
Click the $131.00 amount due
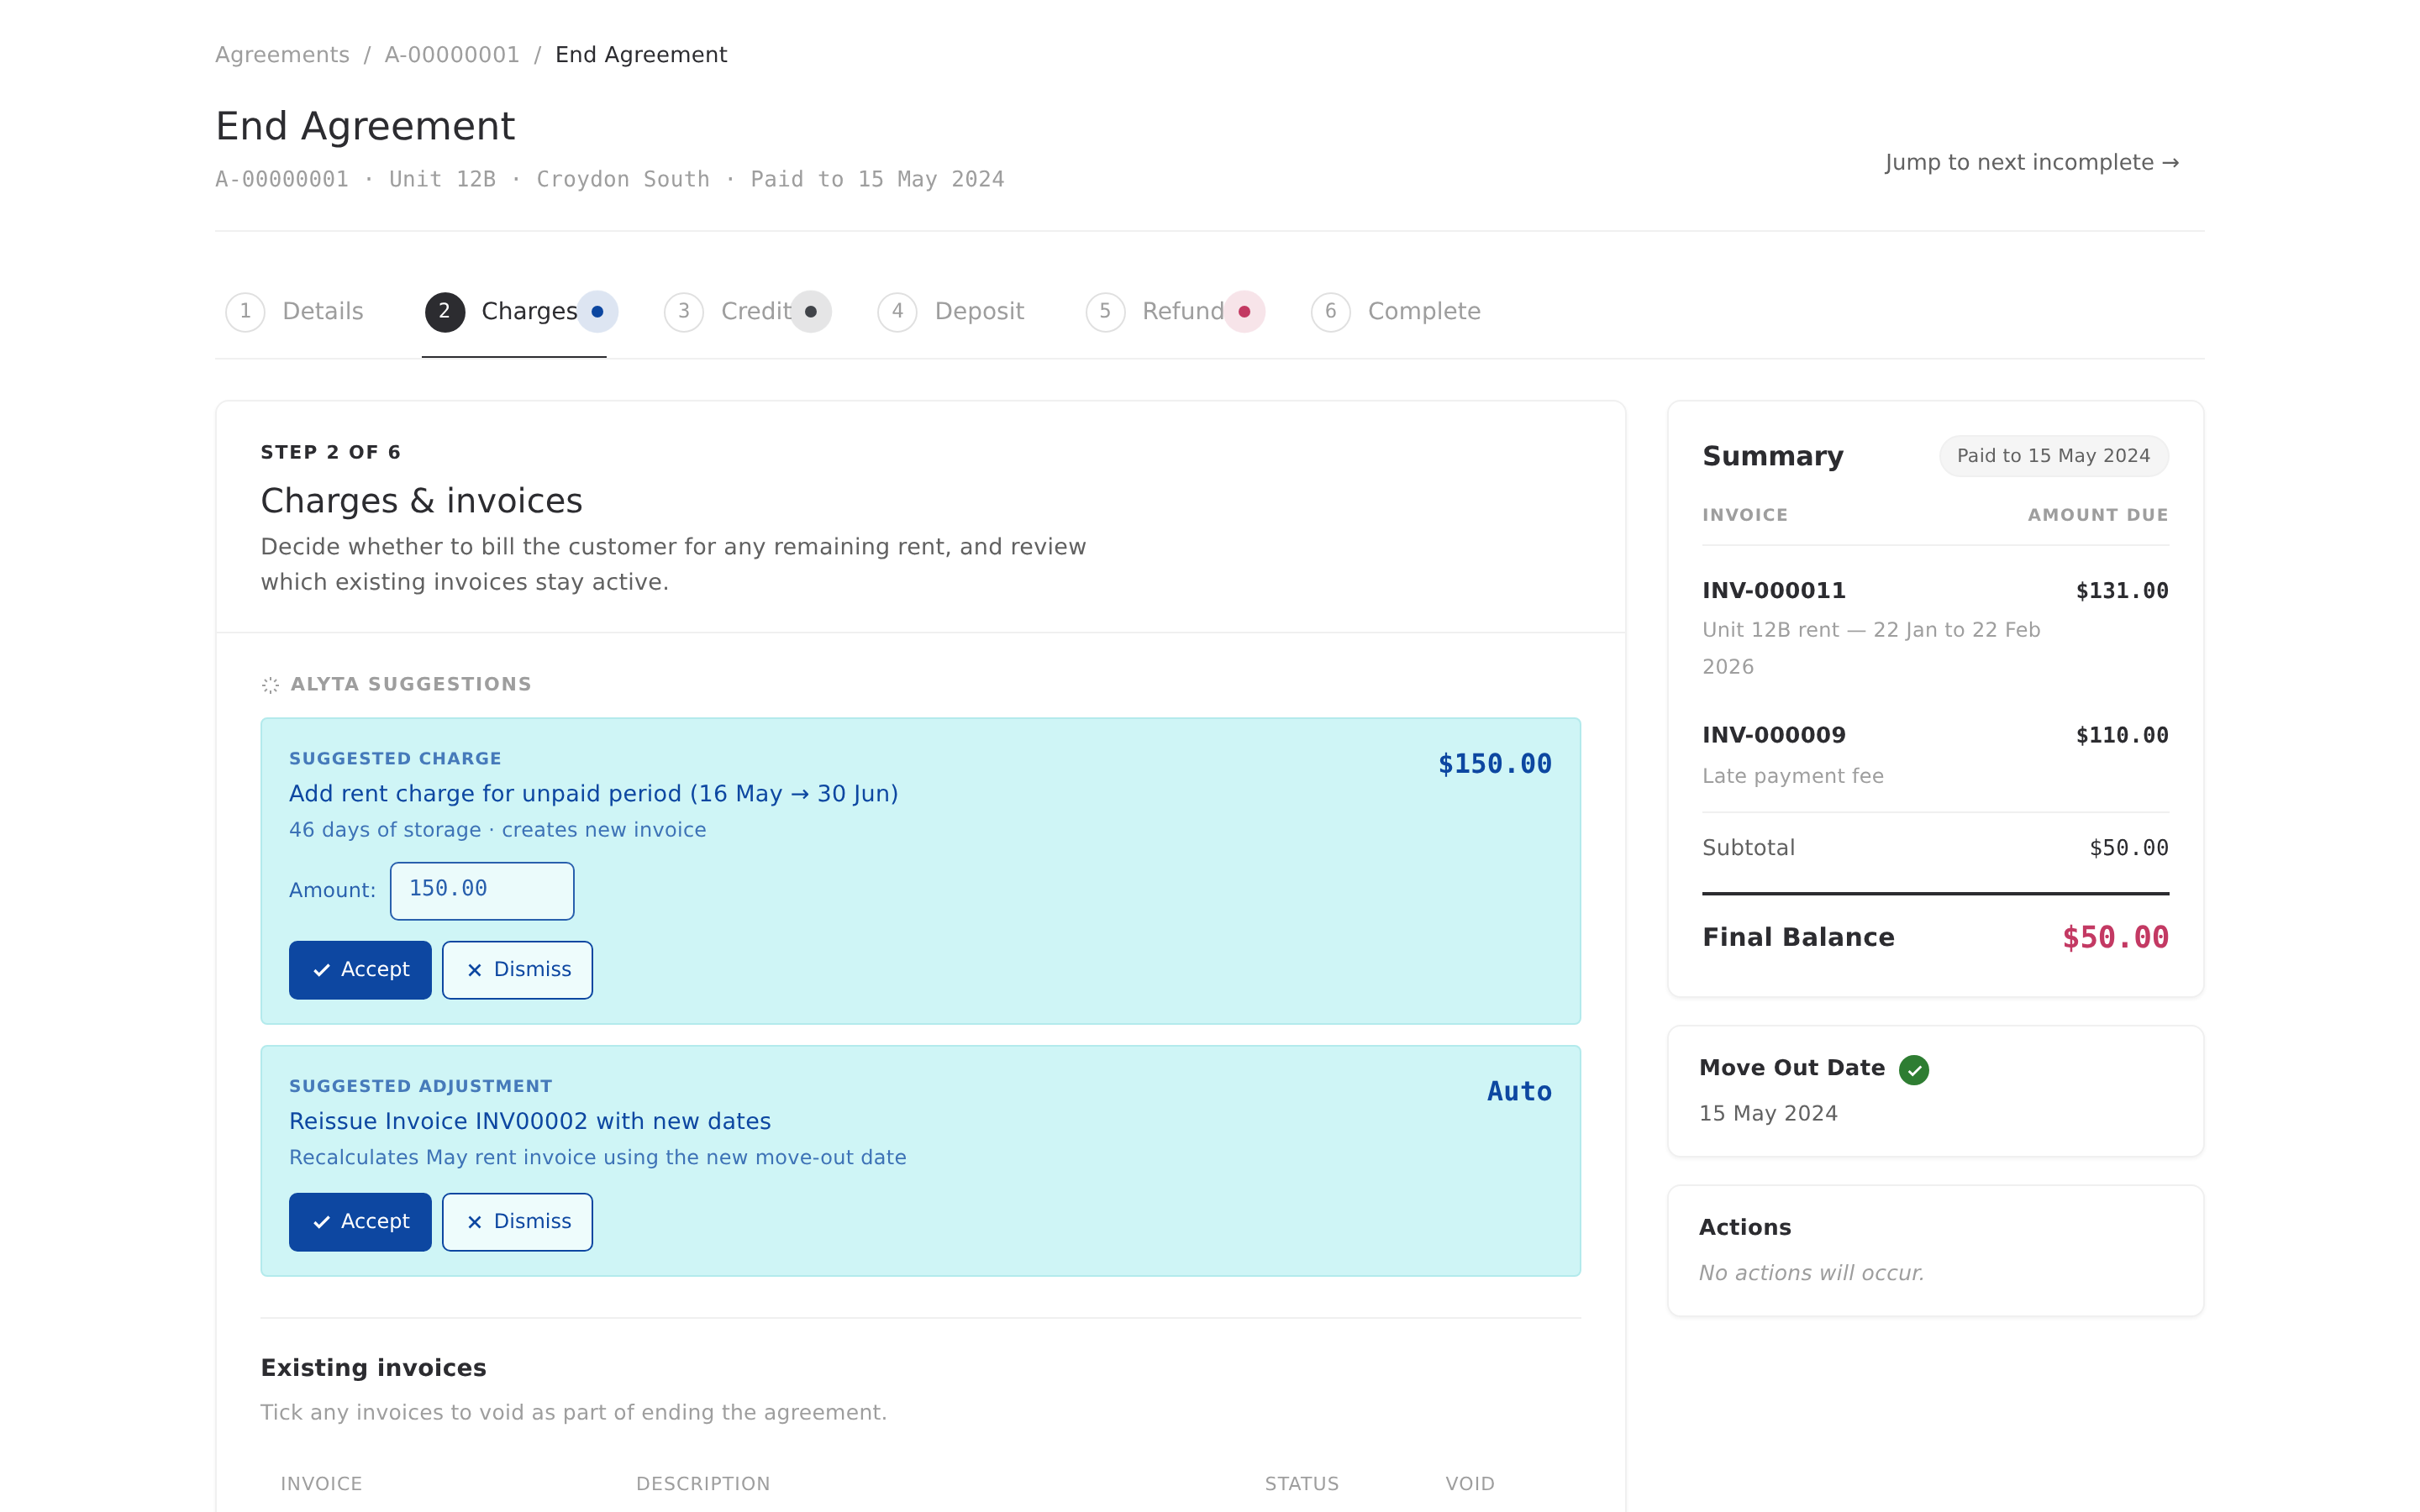pyautogui.click(x=2122, y=591)
